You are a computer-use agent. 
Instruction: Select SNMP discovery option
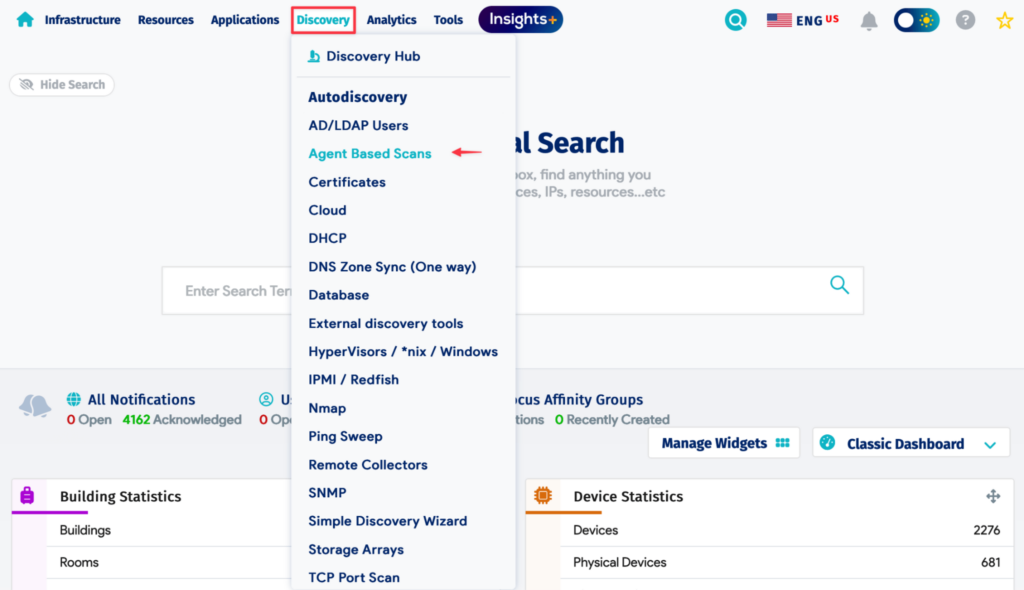click(x=327, y=493)
